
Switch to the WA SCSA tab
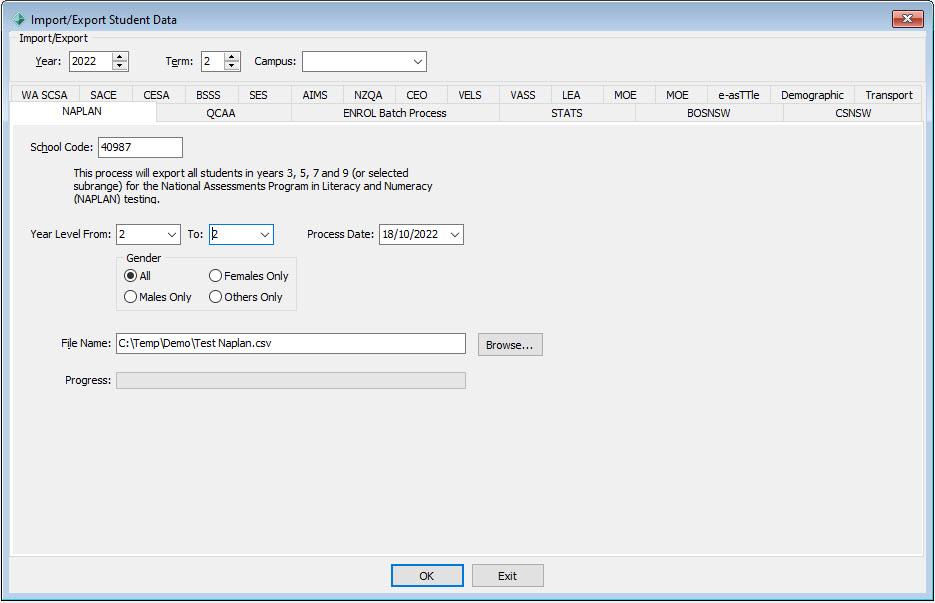coord(45,95)
